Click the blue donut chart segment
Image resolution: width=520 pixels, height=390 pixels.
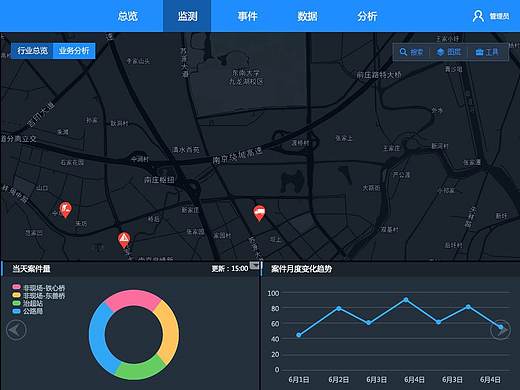(x=98, y=337)
